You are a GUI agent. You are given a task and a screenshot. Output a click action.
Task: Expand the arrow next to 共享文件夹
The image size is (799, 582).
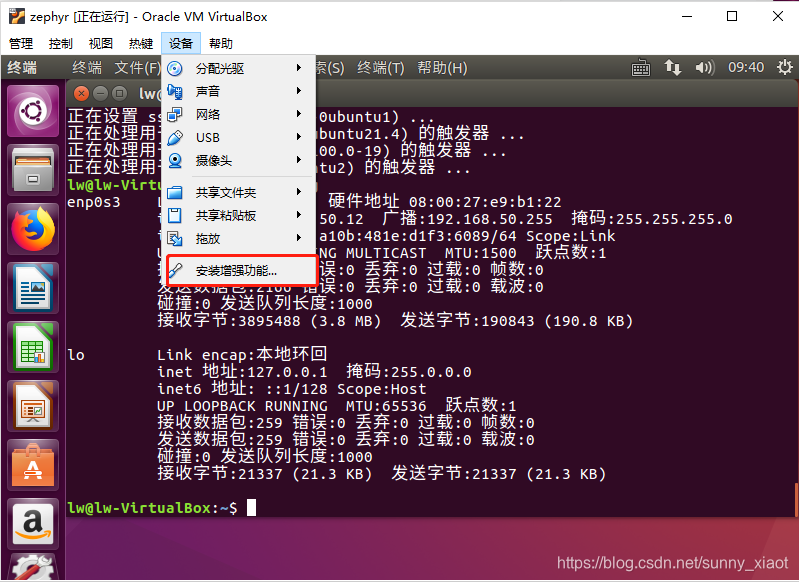(299, 192)
